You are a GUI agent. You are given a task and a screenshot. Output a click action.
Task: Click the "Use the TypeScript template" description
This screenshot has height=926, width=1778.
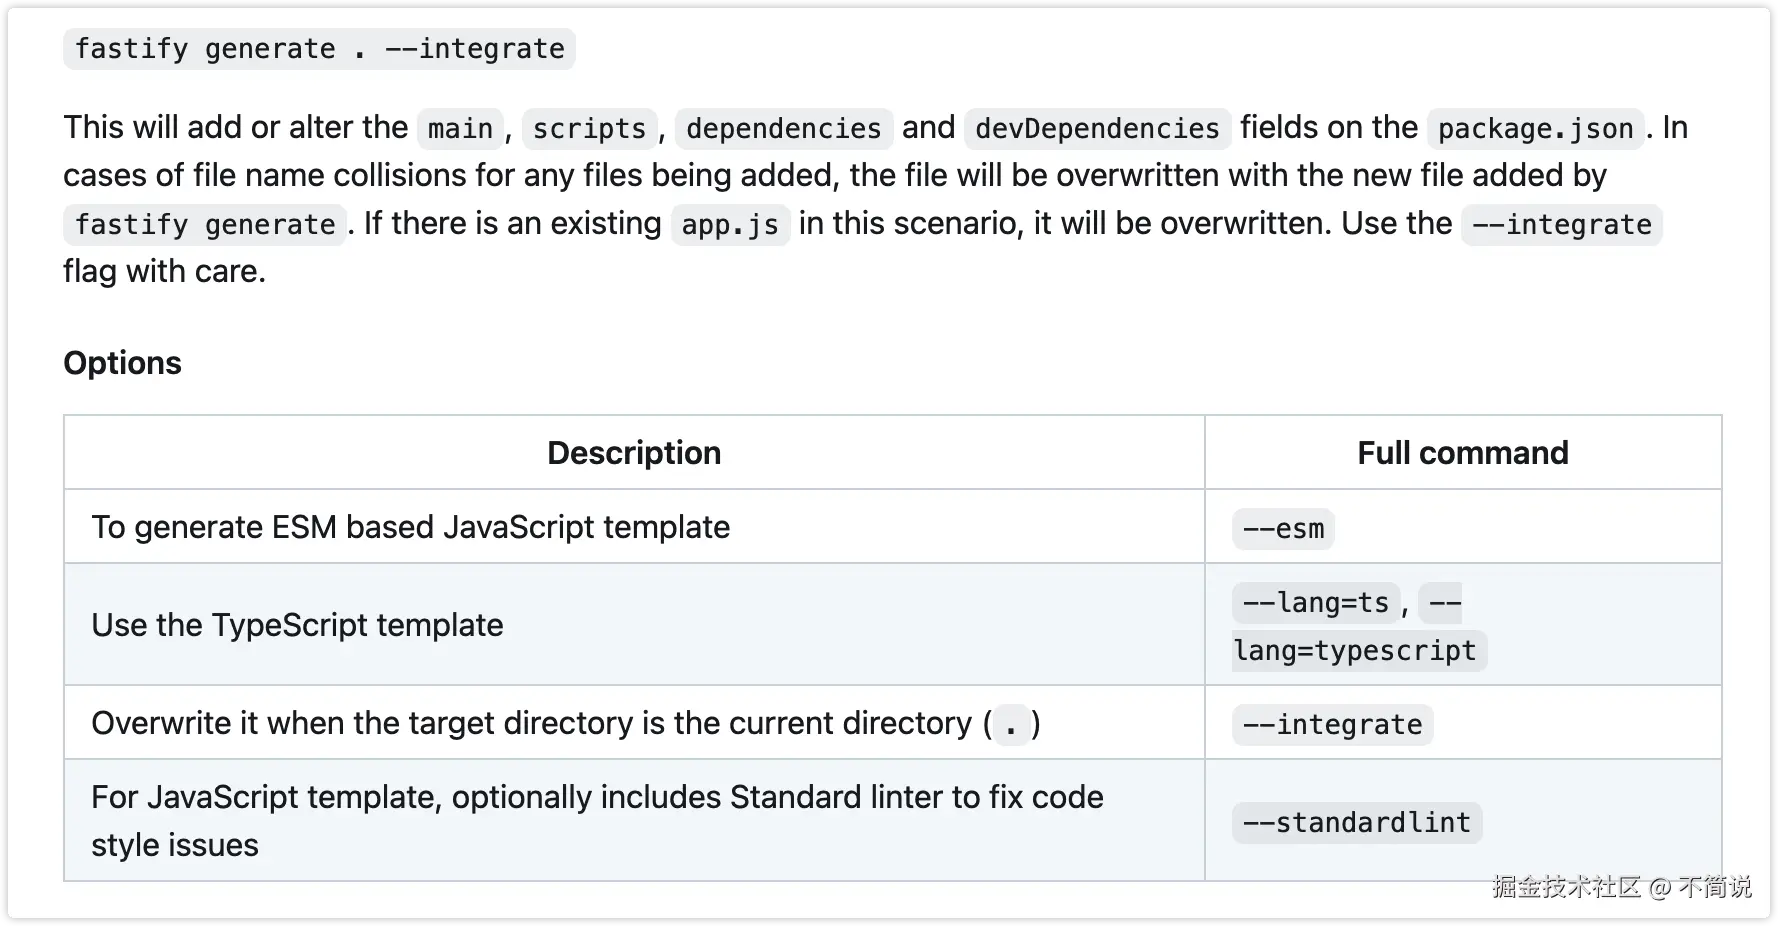pyautogui.click(x=297, y=625)
